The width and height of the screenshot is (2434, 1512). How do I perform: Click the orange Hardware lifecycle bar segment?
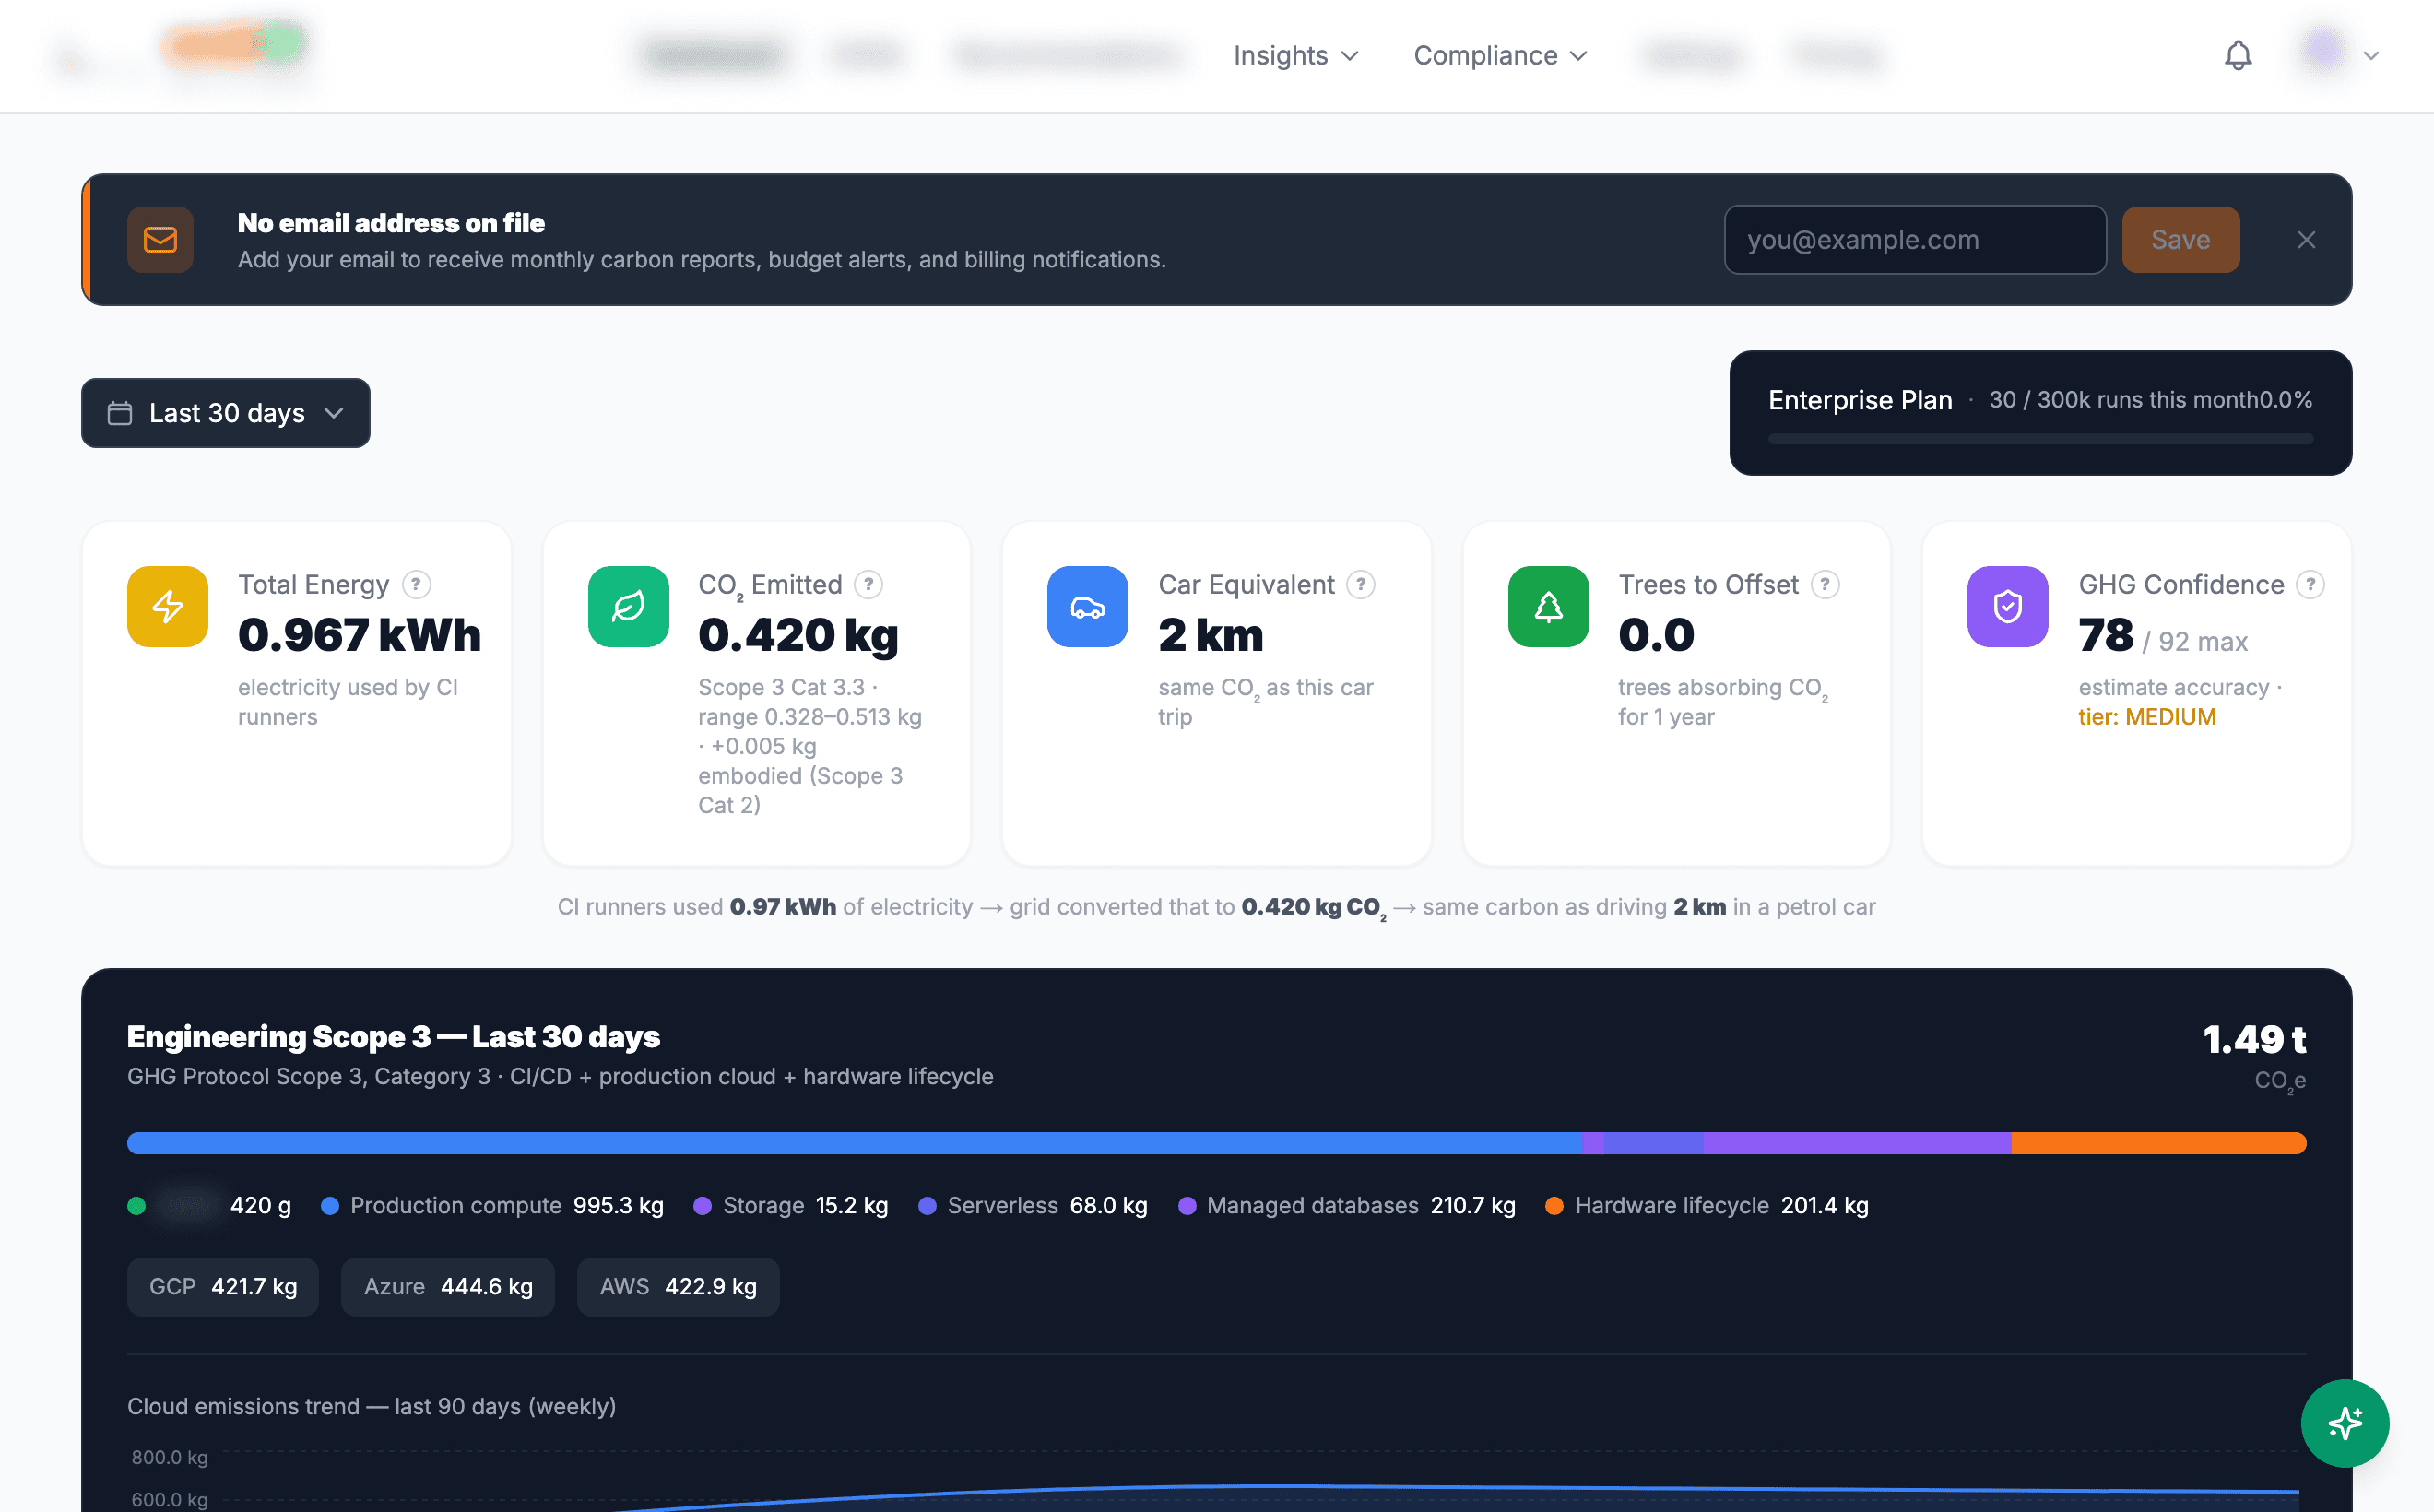coord(2158,1143)
